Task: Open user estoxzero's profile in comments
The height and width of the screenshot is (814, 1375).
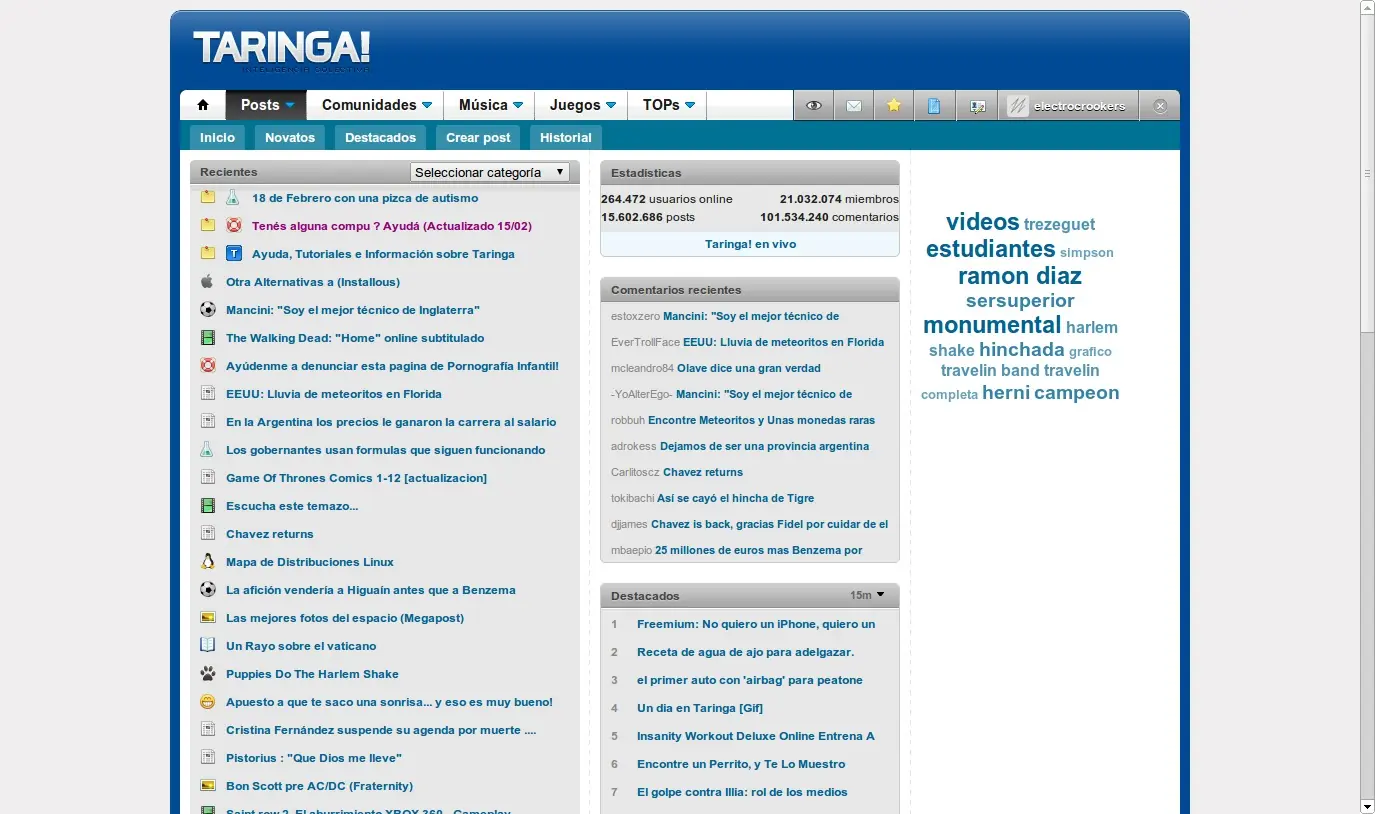Action: click(636, 316)
